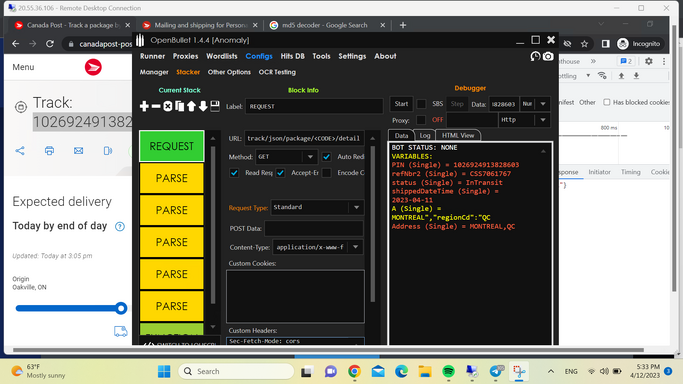Click OpenBullet camera screenshot icon

pos(548,57)
